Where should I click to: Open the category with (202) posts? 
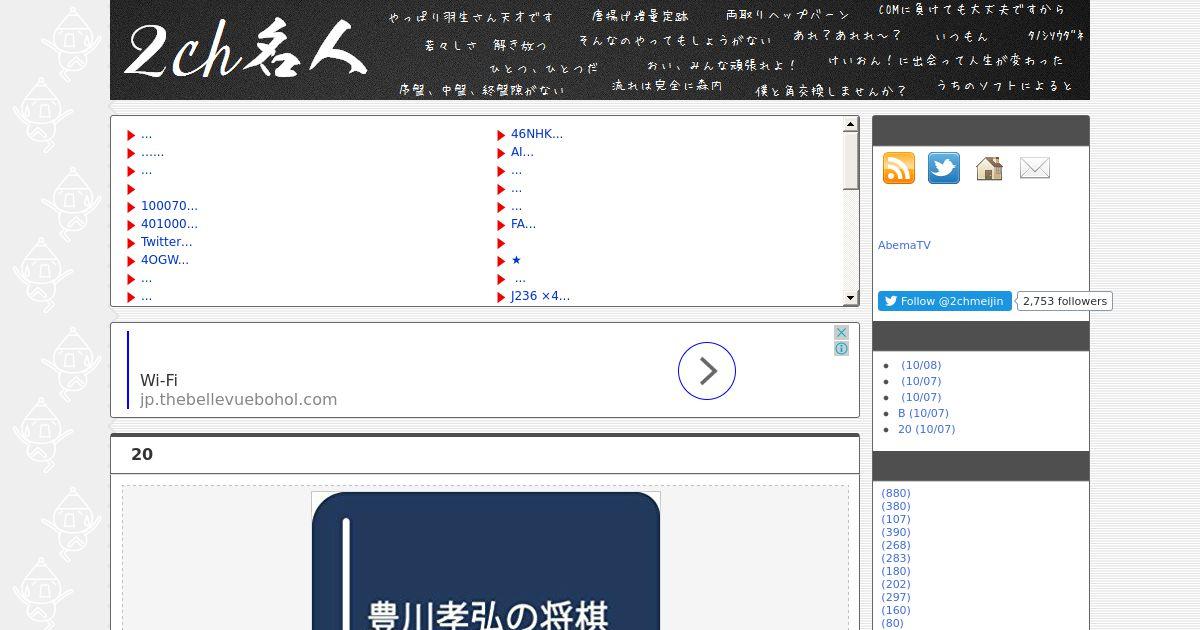click(896, 584)
